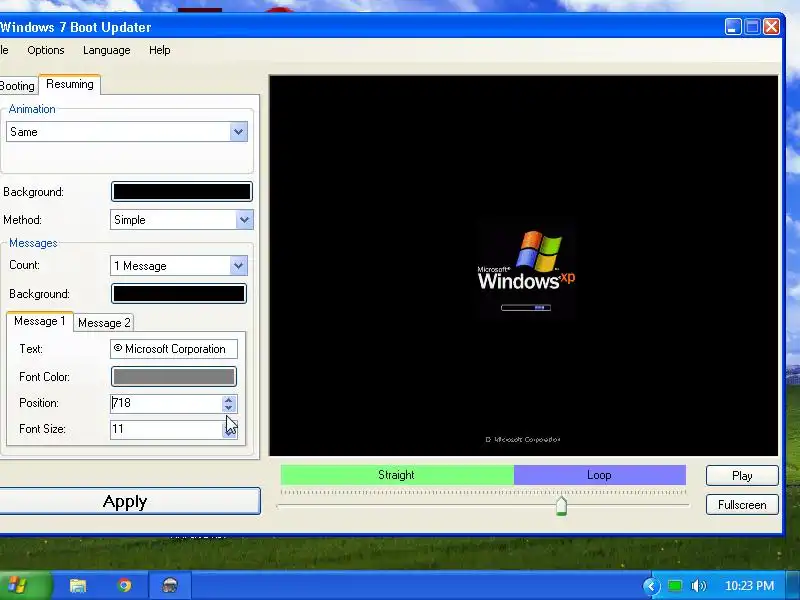
Task: Increase Position with the up arrow
Action: click(x=229, y=399)
